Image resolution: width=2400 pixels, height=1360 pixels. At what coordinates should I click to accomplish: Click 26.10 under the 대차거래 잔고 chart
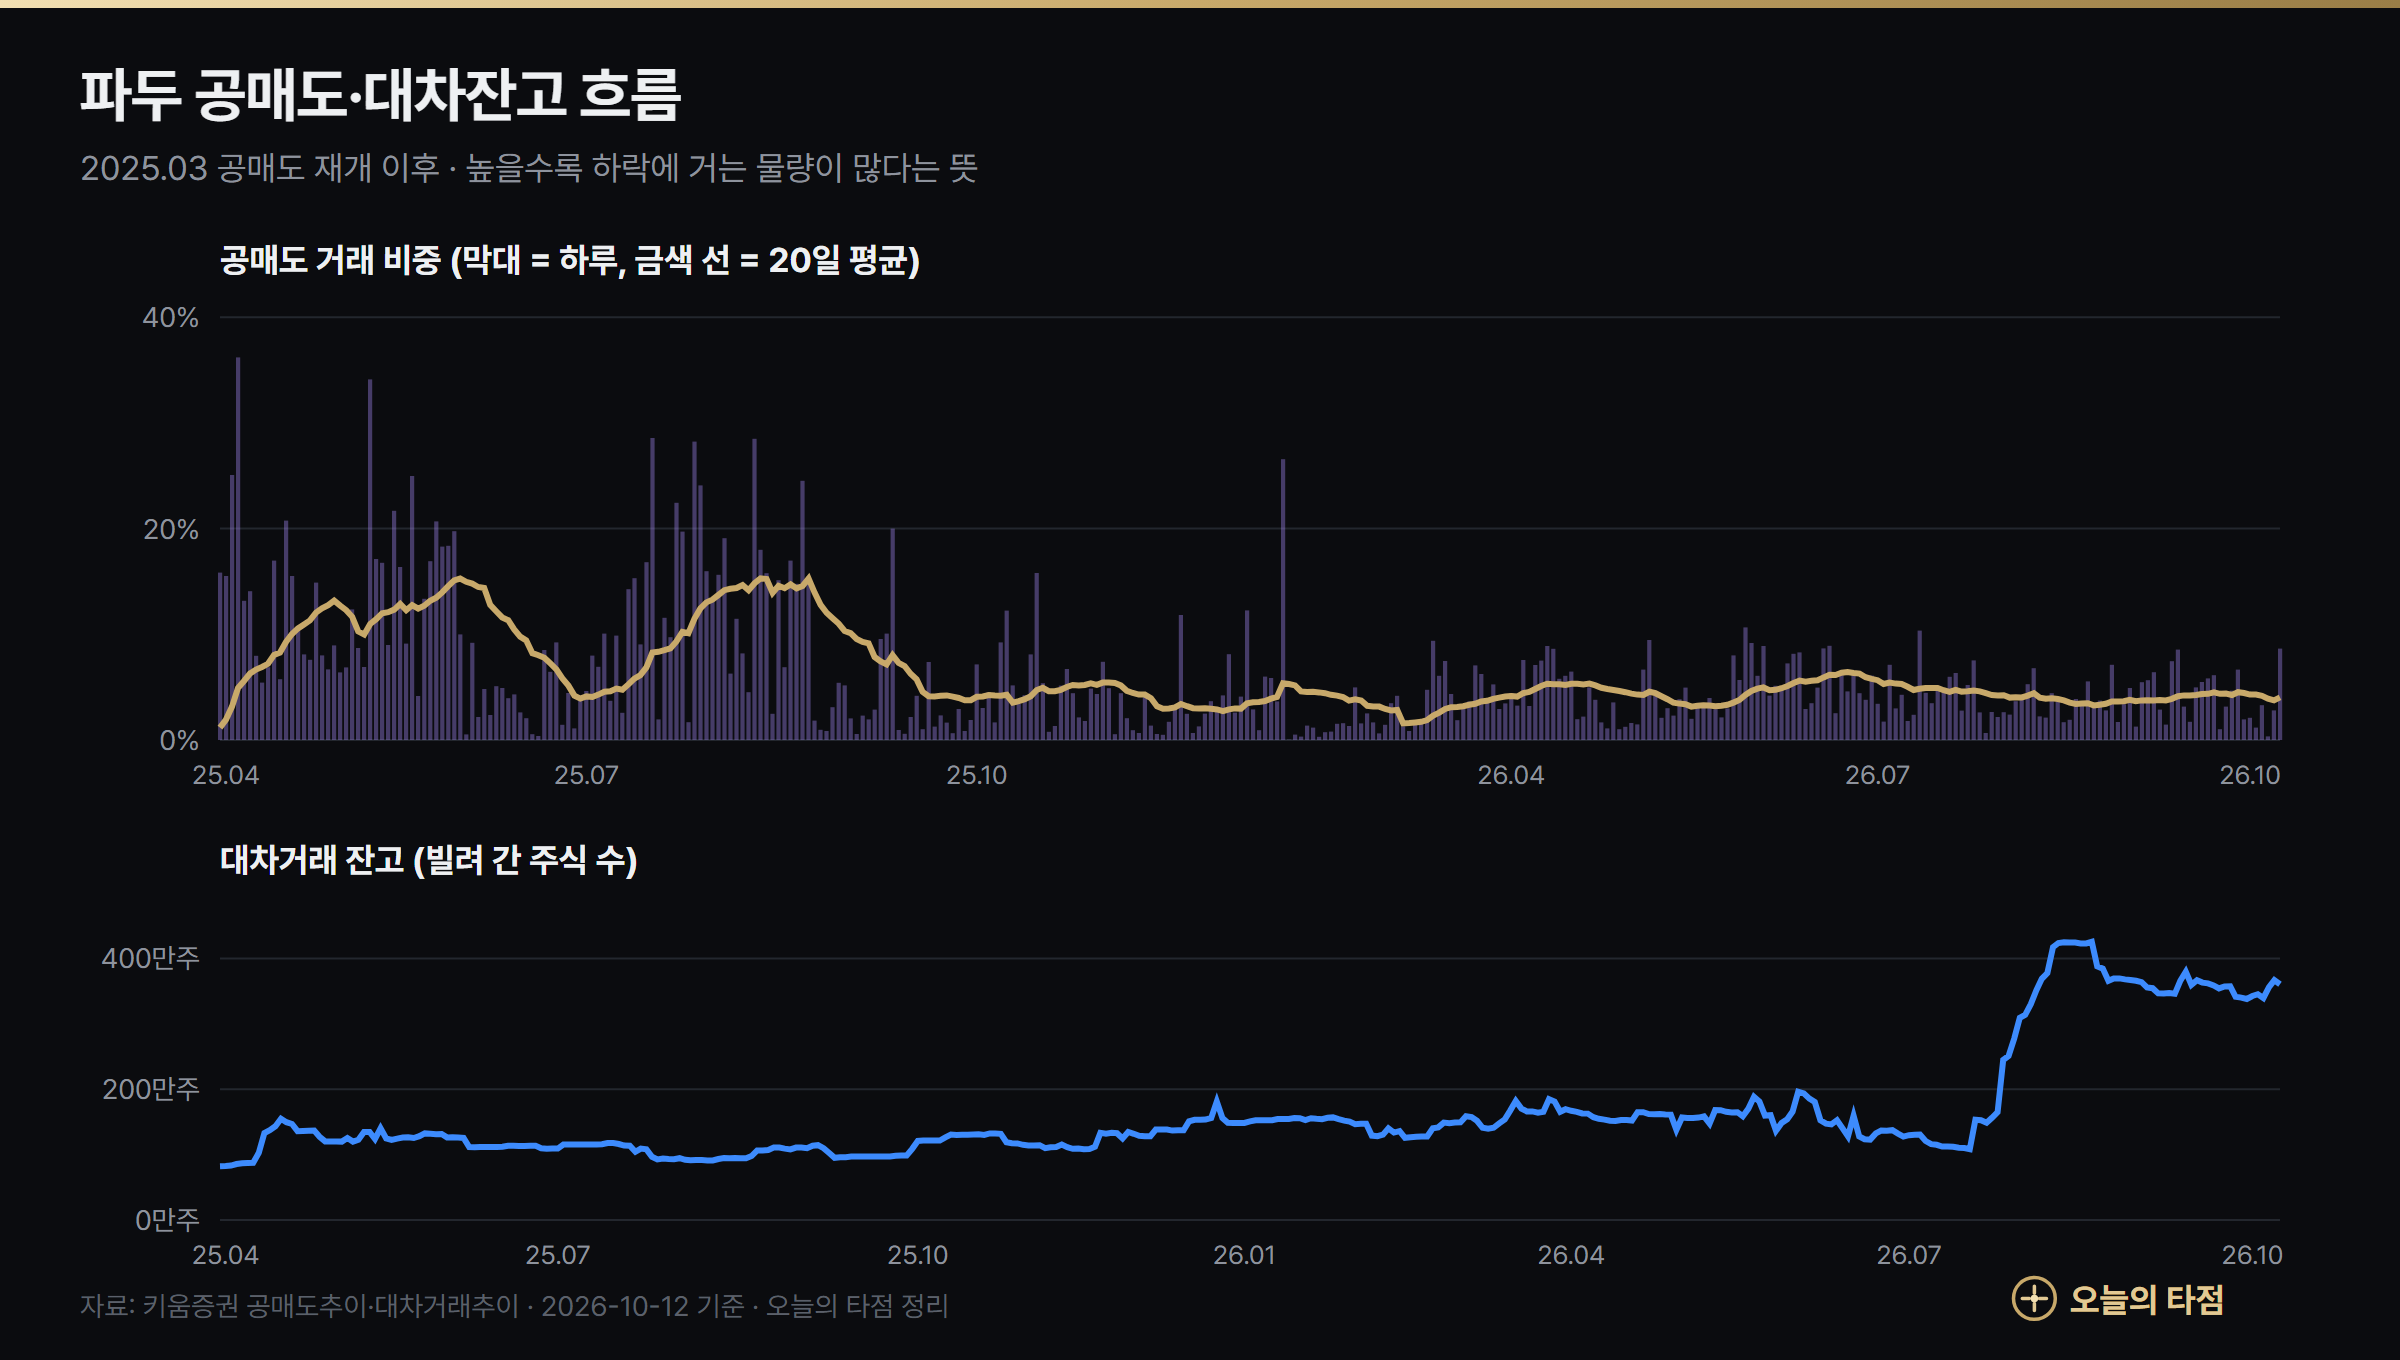(2252, 1255)
